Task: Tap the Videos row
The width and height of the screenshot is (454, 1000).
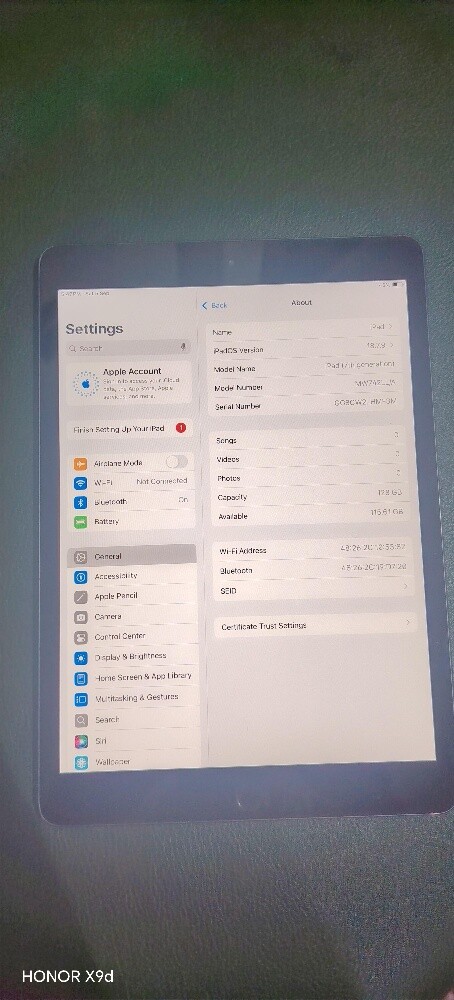Action: 309,457
